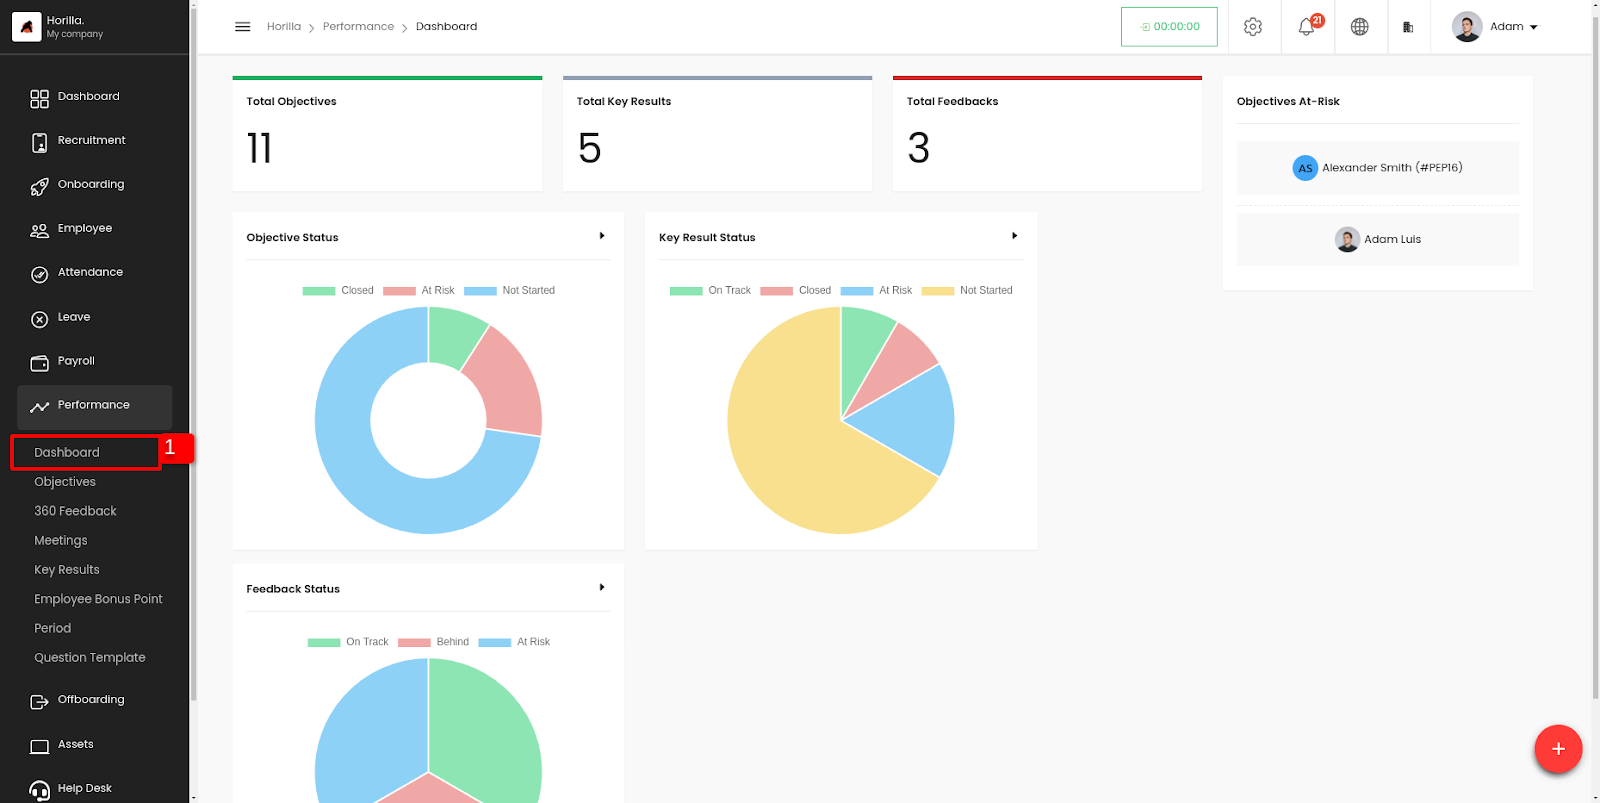This screenshot has height=803, width=1600.
Task: Open 360 Feedback submenu item
Action: point(75,511)
